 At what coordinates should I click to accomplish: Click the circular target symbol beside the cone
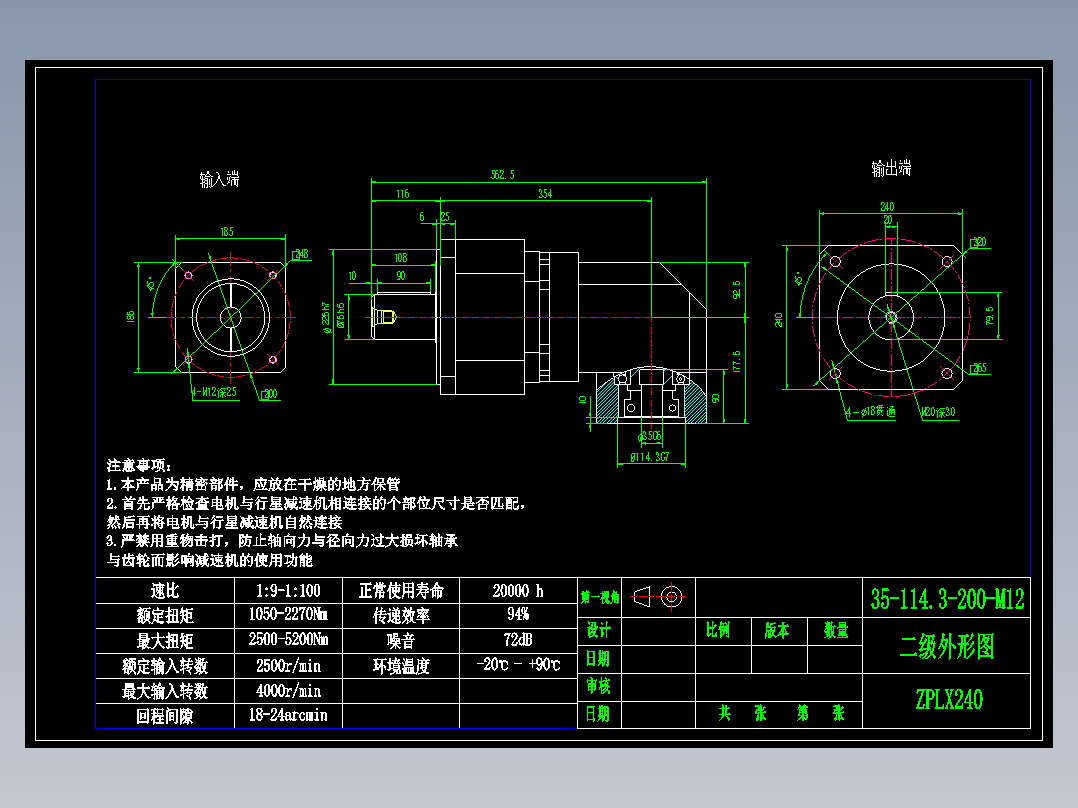(x=671, y=596)
